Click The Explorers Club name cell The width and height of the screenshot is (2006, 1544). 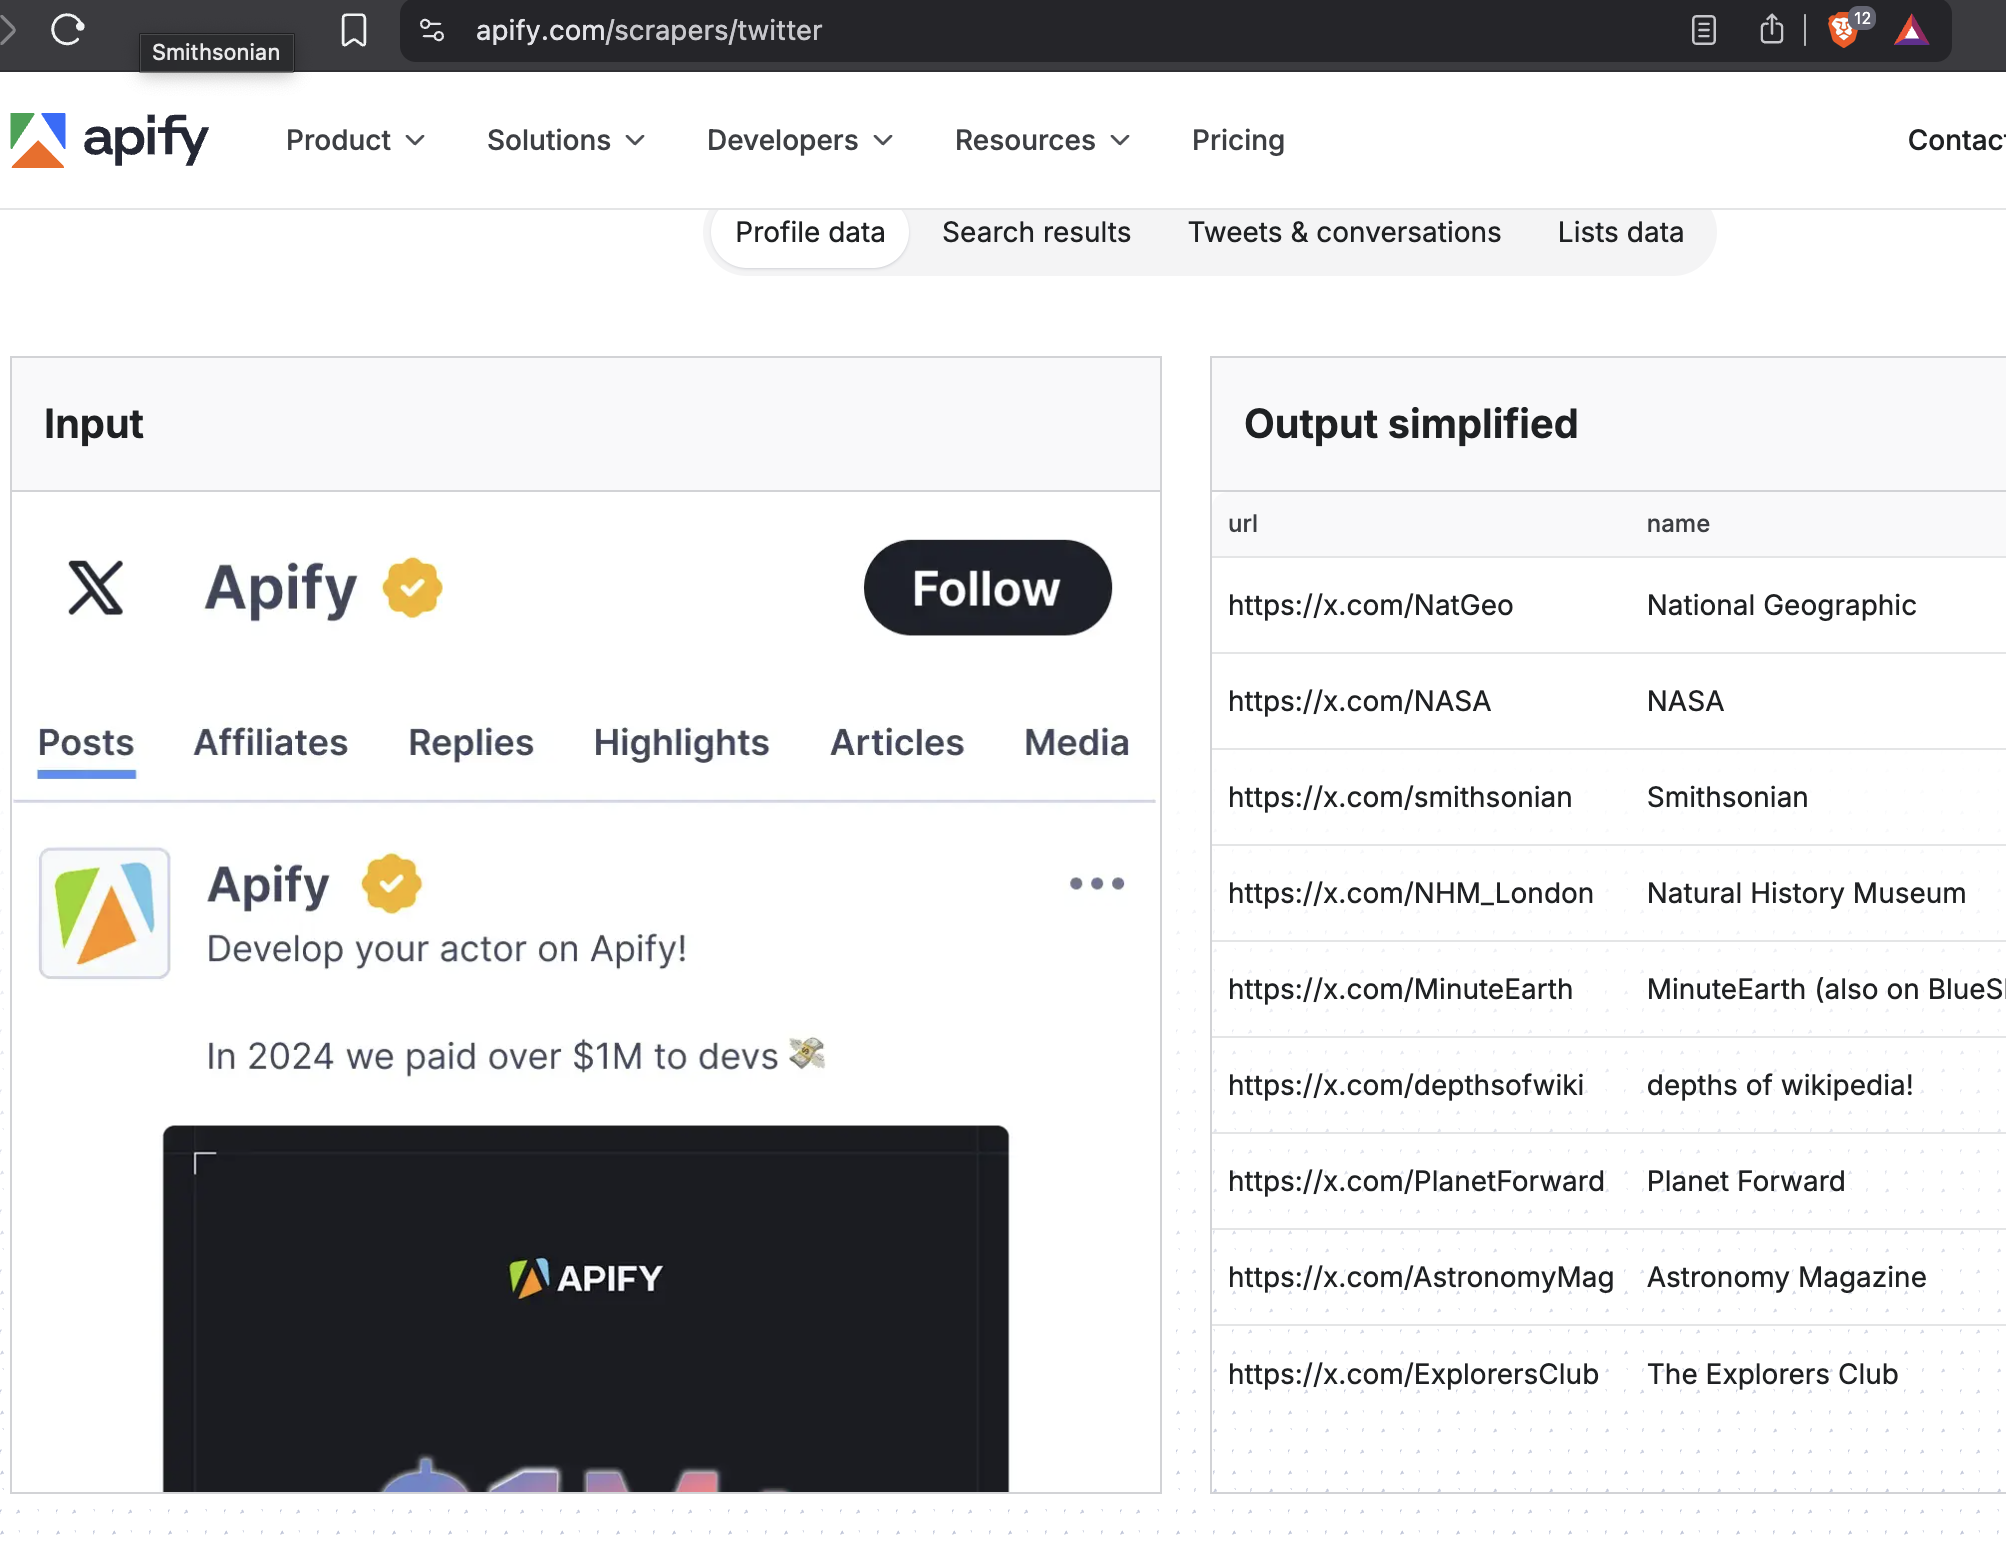pos(1772,1374)
